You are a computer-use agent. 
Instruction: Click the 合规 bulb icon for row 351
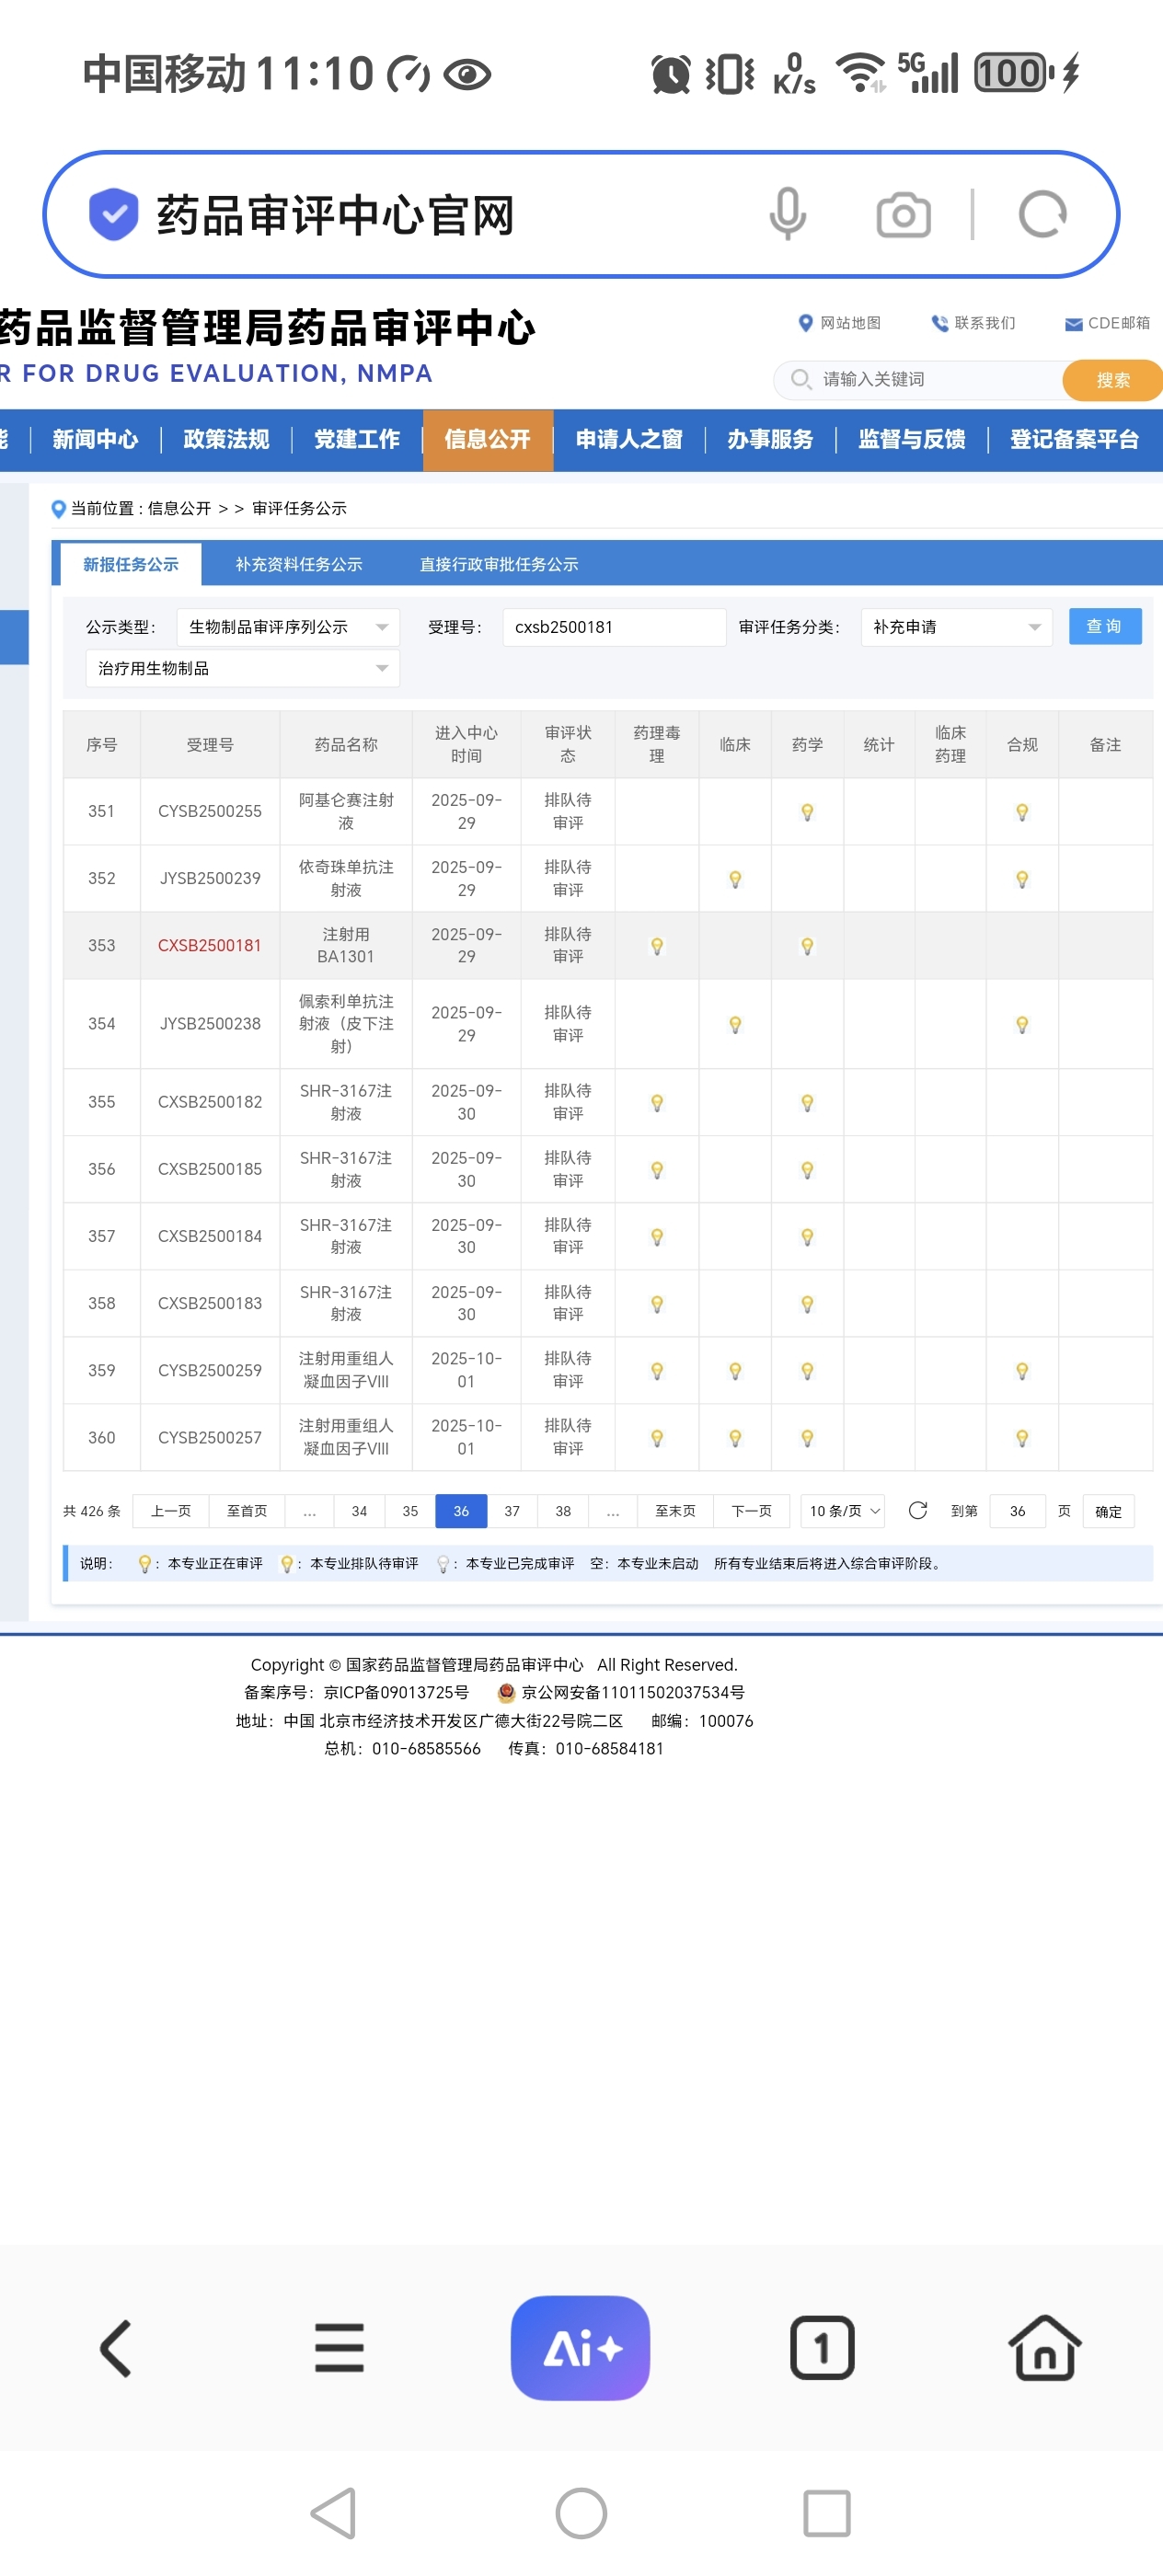[1022, 811]
